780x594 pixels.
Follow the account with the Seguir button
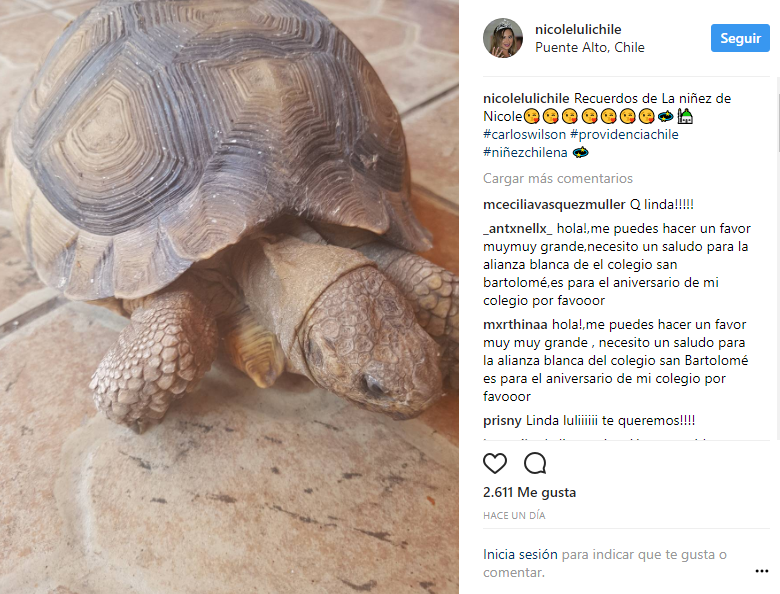(x=740, y=38)
